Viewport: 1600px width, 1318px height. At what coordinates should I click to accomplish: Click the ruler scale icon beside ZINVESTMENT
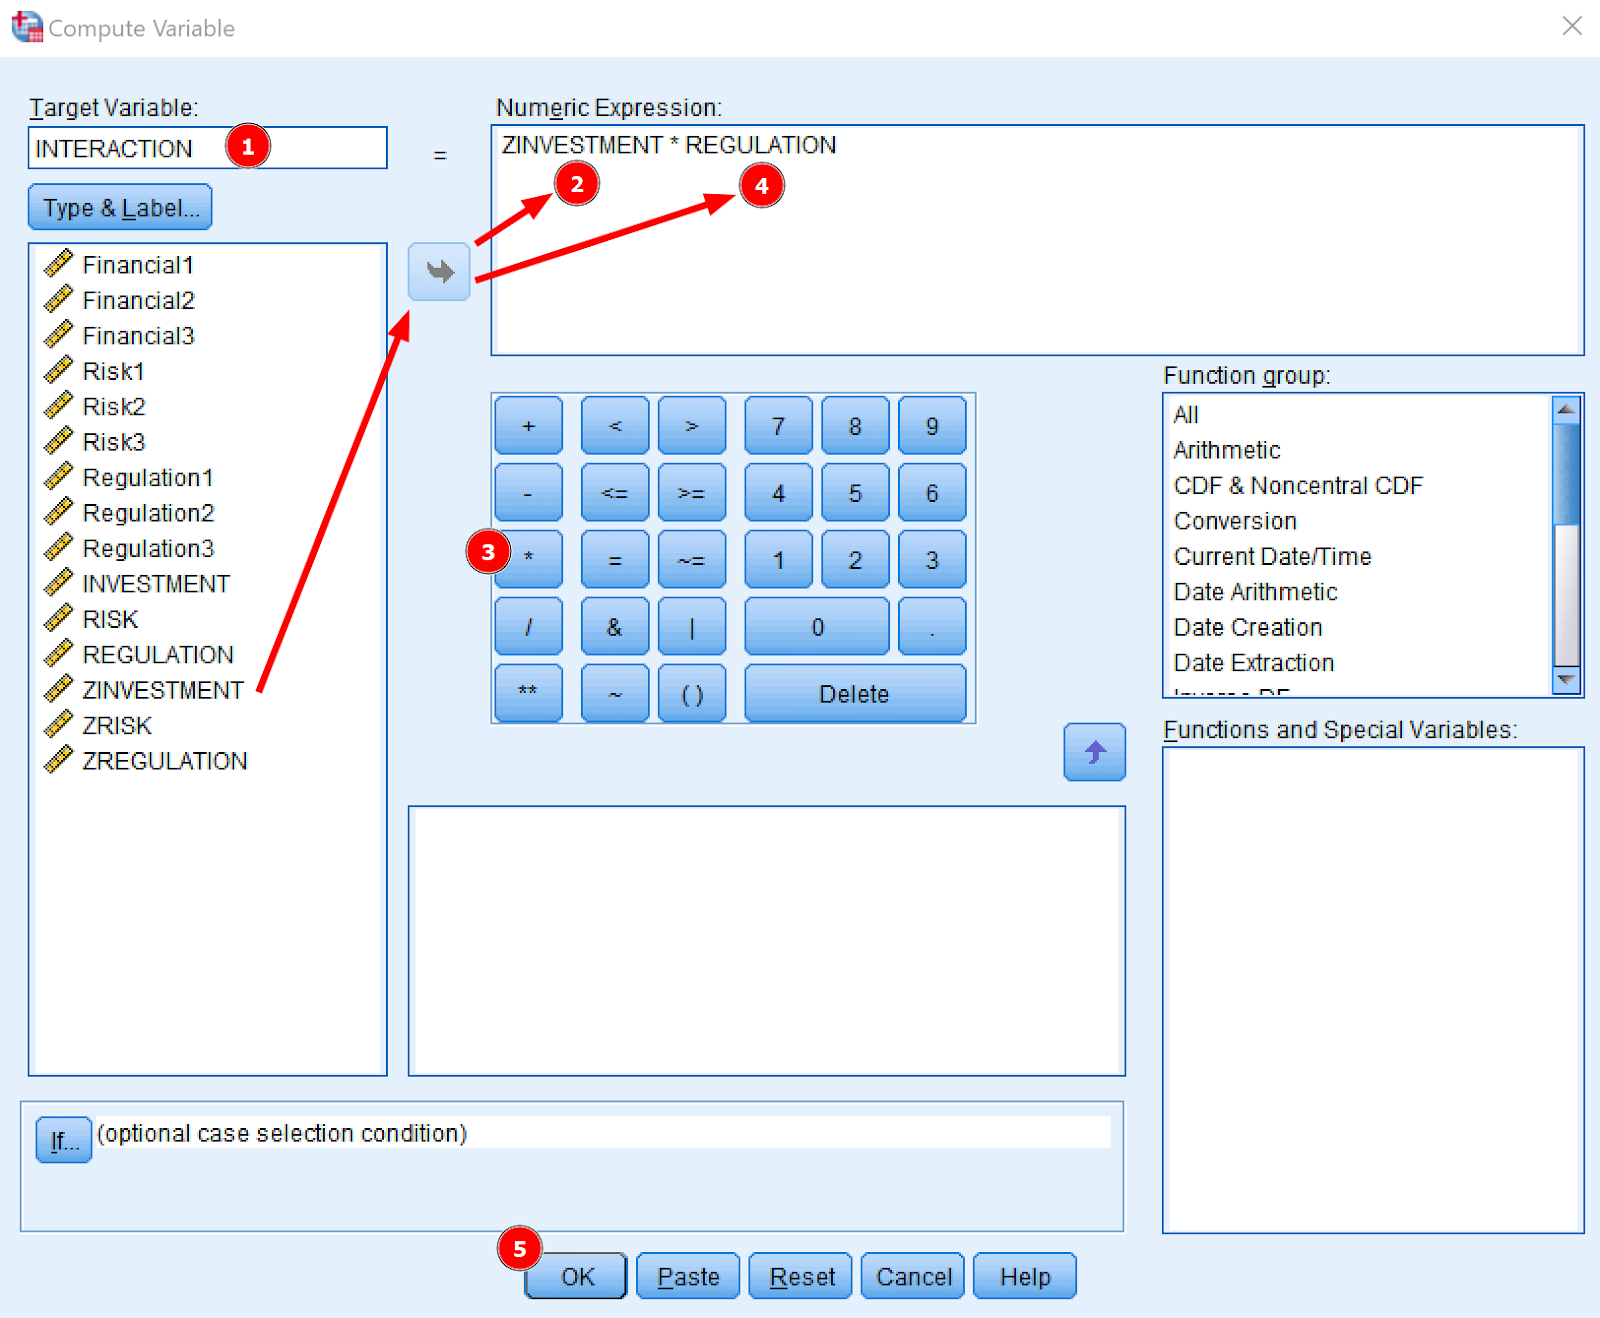(x=58, y=689)
